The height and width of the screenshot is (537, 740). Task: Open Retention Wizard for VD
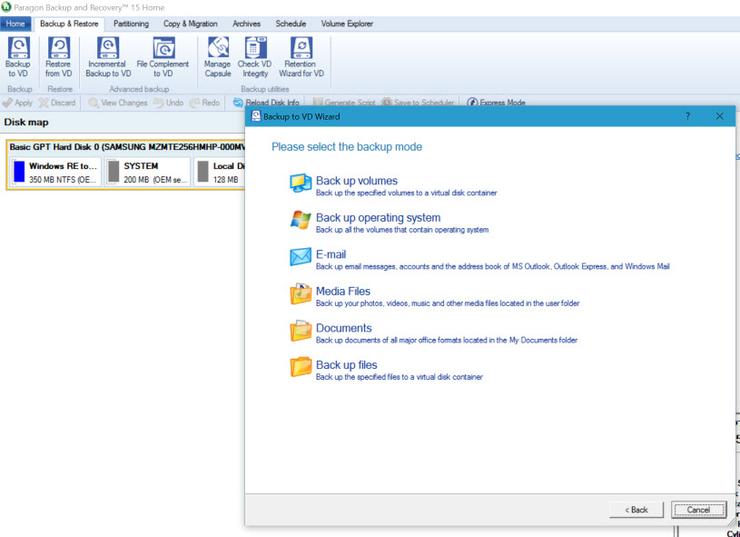(301, 57)
